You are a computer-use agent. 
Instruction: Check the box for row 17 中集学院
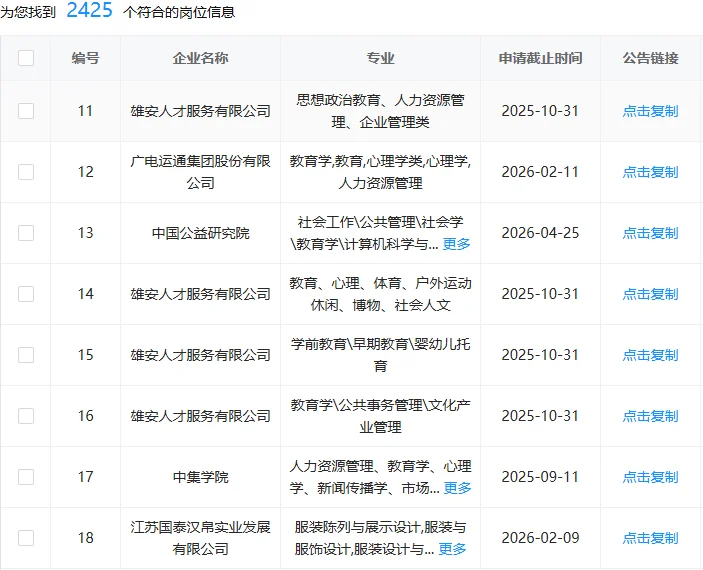[26, 477]
